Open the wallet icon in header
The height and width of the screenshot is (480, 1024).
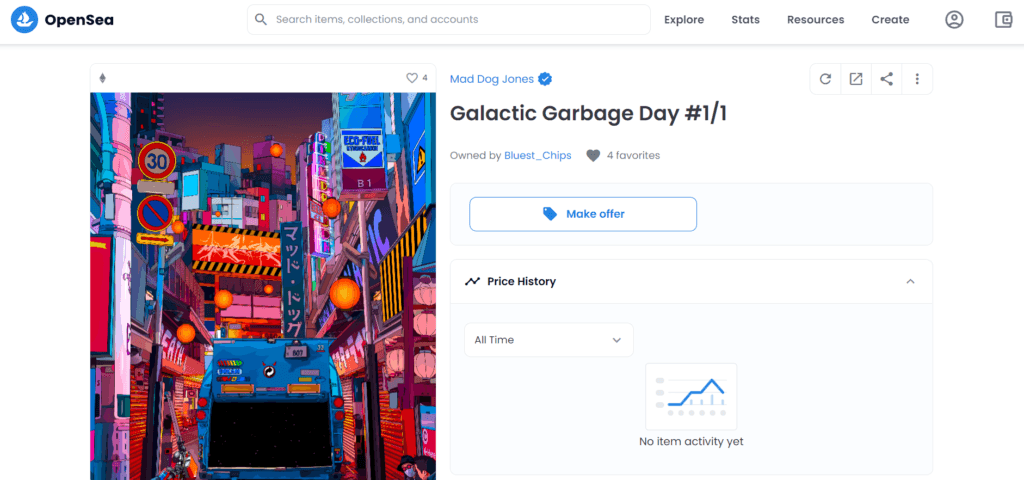(x=1003, y=20)
